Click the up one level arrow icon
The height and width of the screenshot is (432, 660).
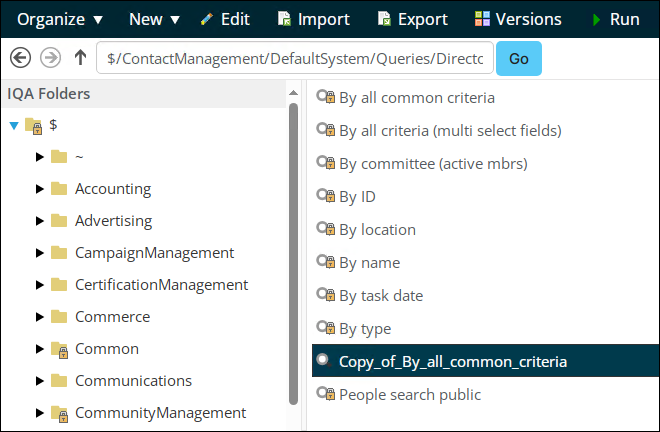[80, 58]
